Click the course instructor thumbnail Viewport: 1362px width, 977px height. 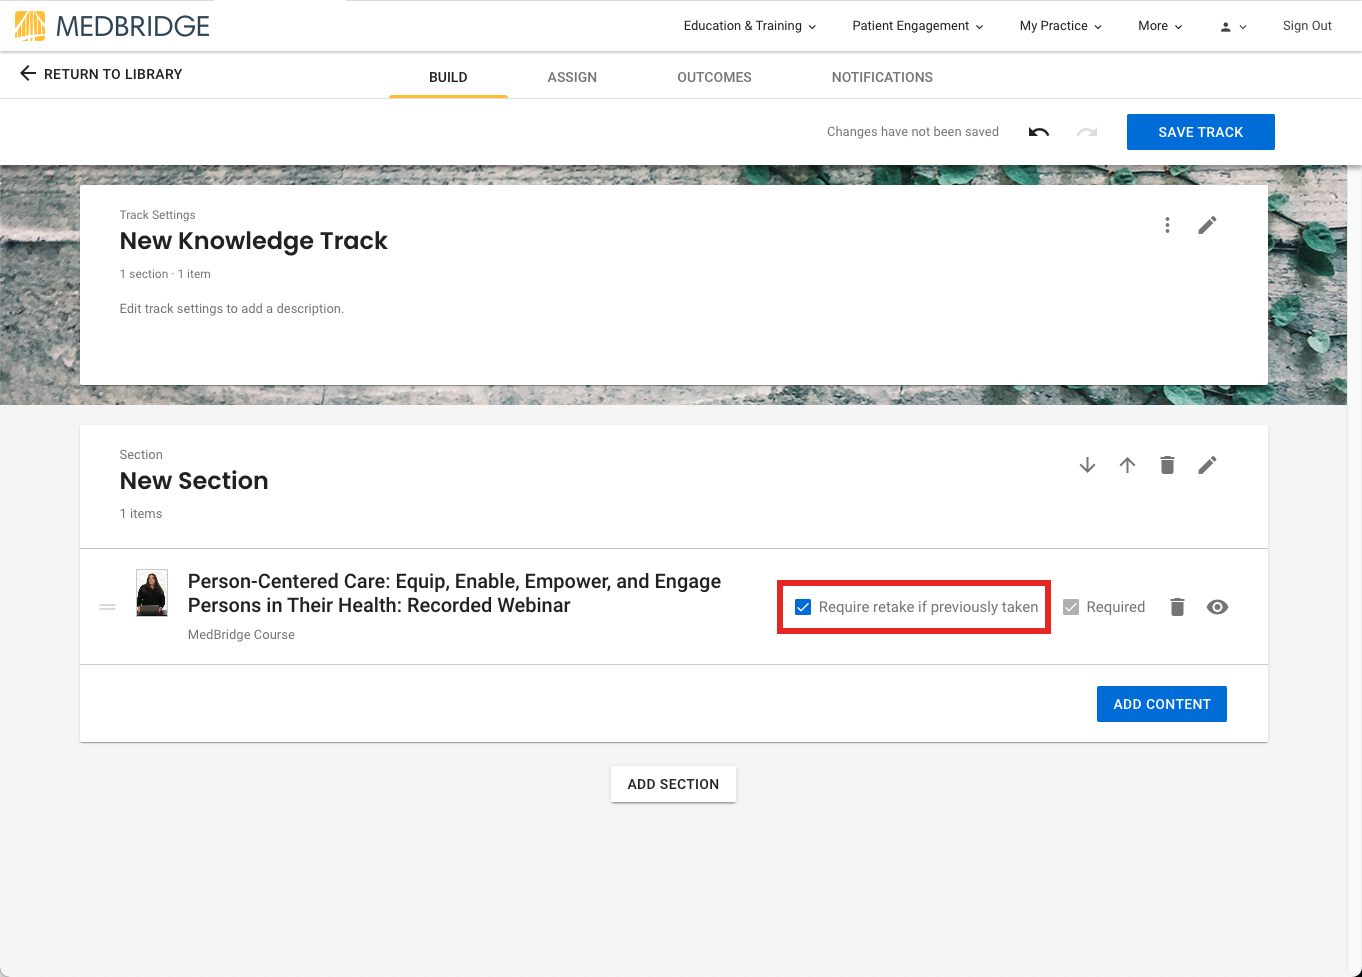click(x=152, y=593)
